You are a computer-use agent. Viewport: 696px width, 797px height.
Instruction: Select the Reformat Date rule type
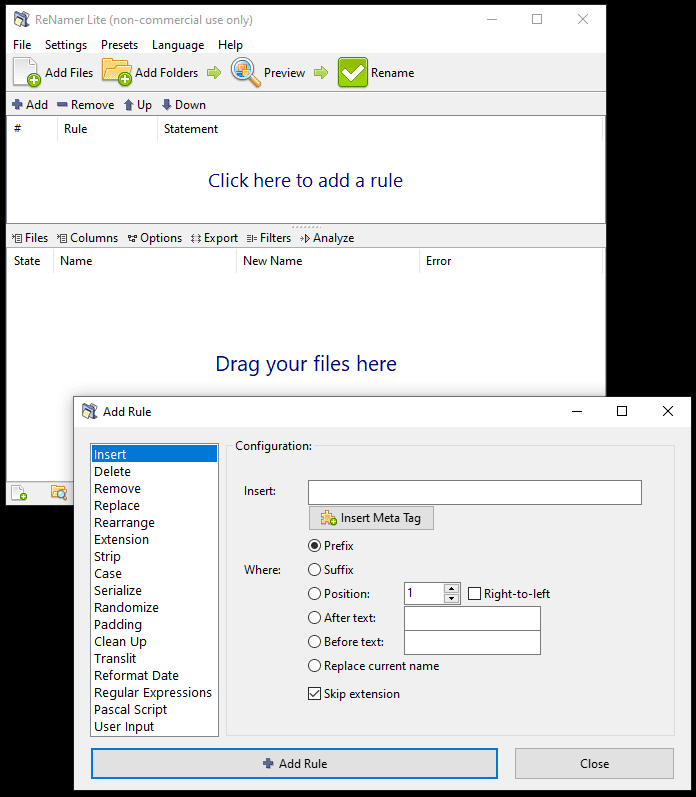point(155,676)
